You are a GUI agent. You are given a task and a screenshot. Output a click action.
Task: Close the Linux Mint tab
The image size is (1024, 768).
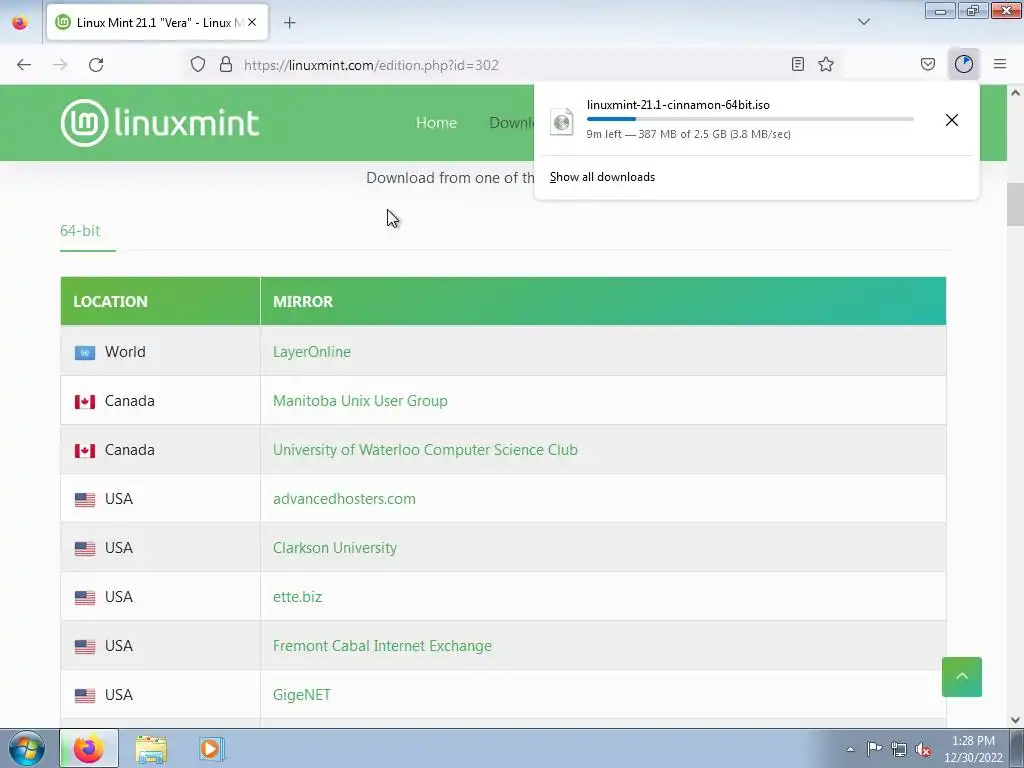pos(252,22)
